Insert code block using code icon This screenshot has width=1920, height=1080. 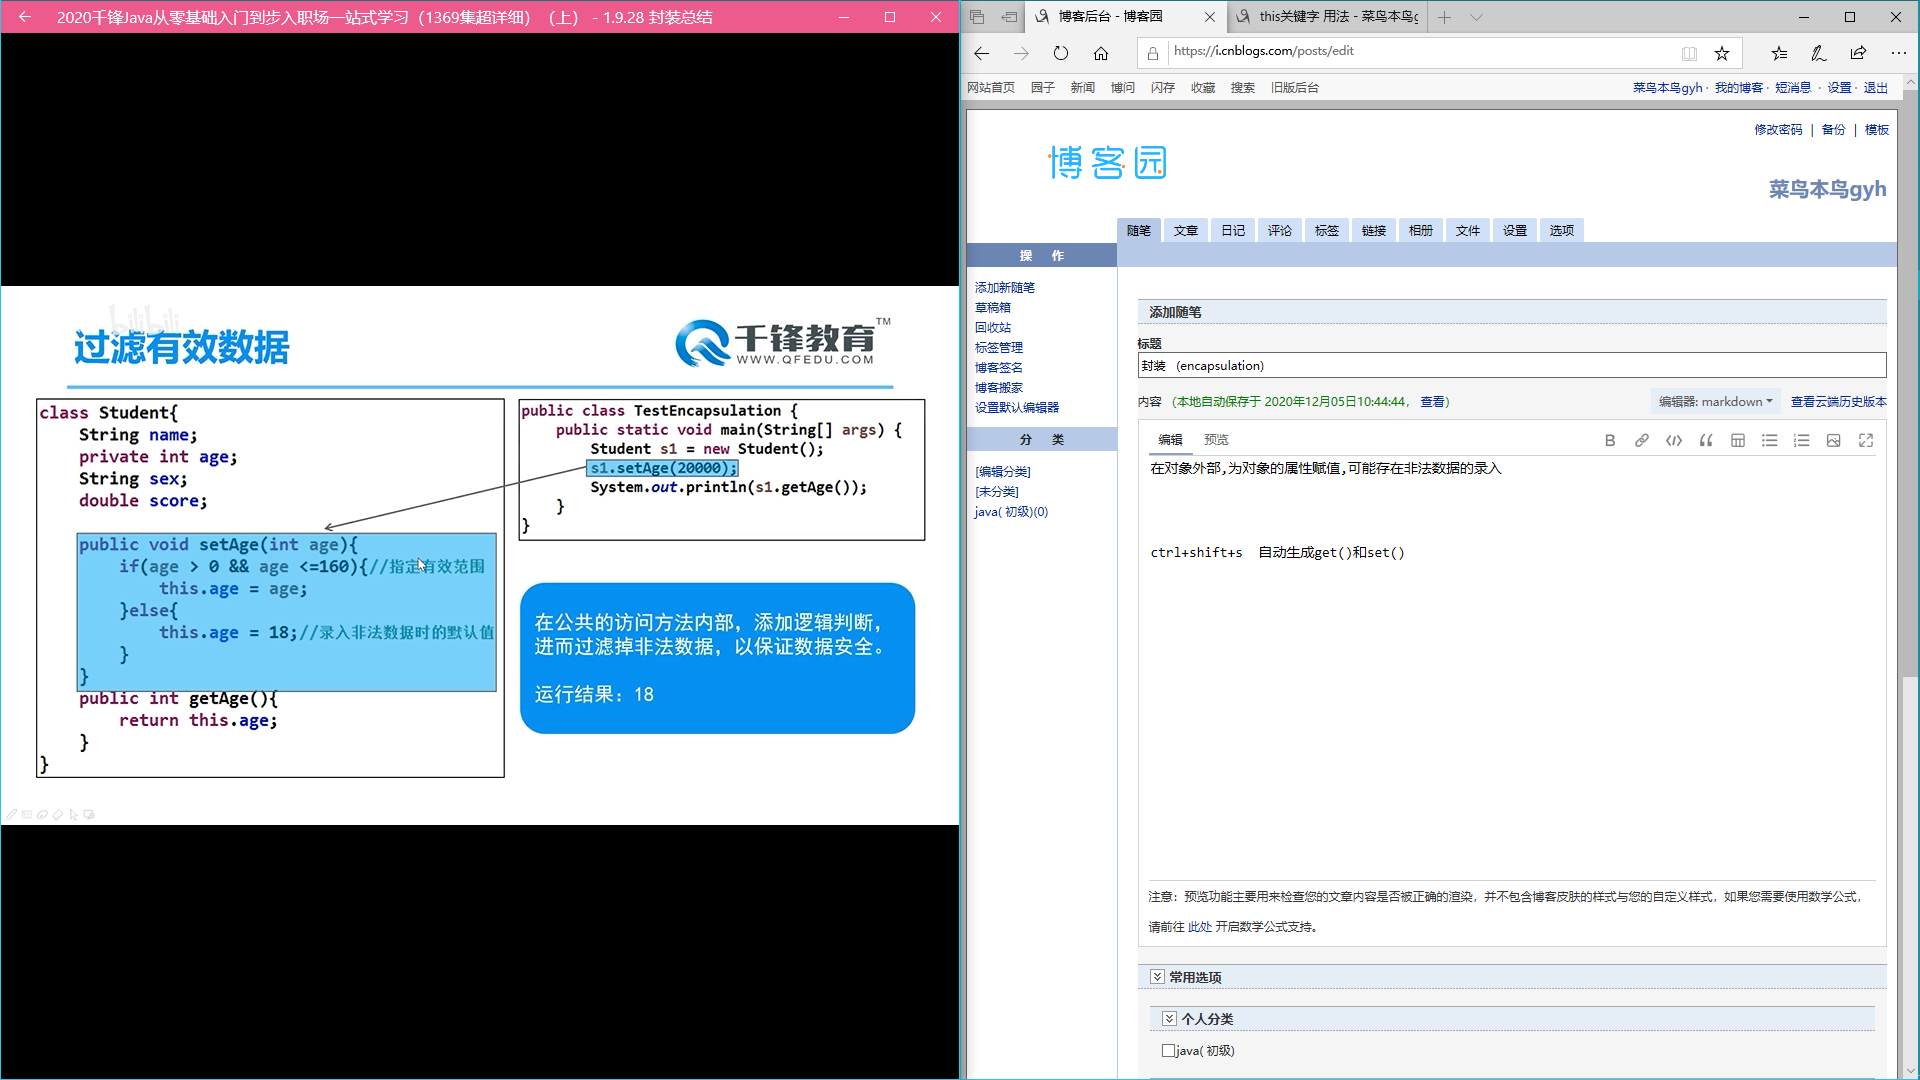tap(1673, 441)
